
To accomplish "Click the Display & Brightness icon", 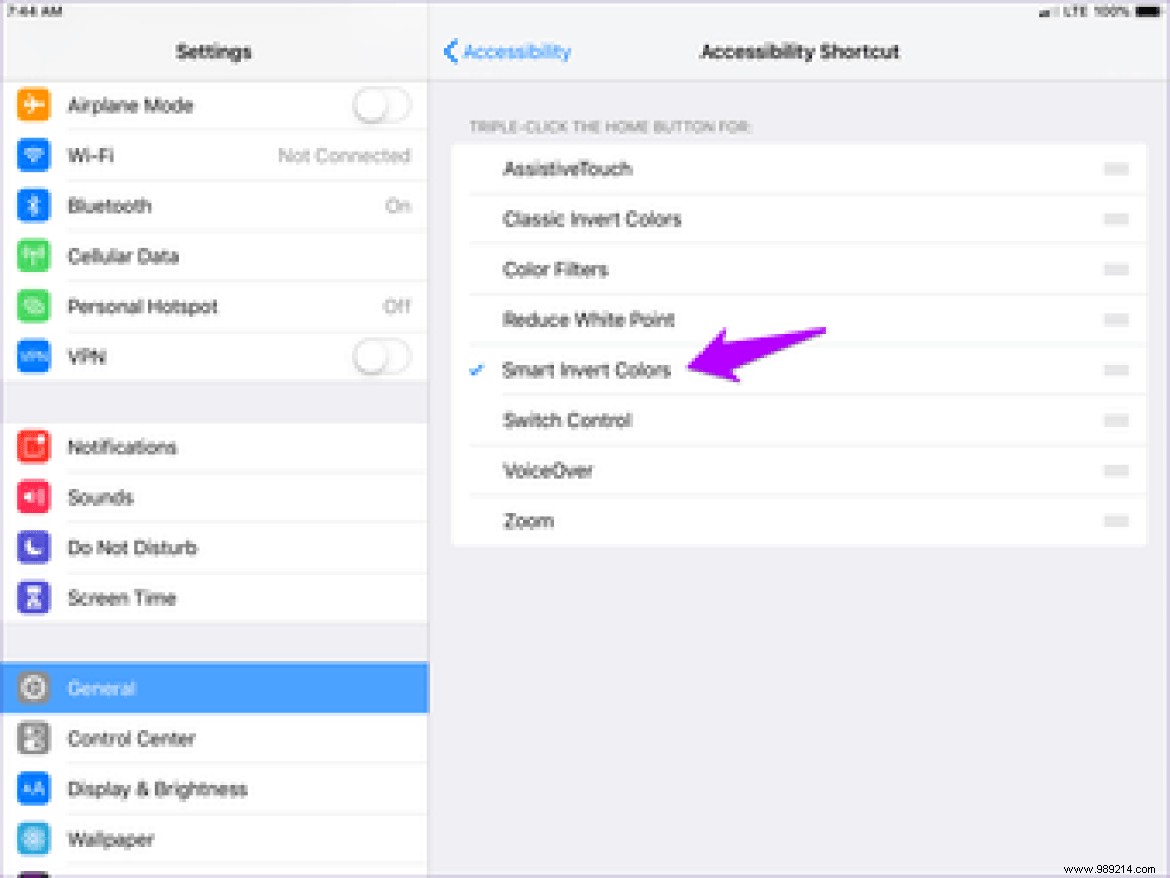I will (x=36, y=789).
